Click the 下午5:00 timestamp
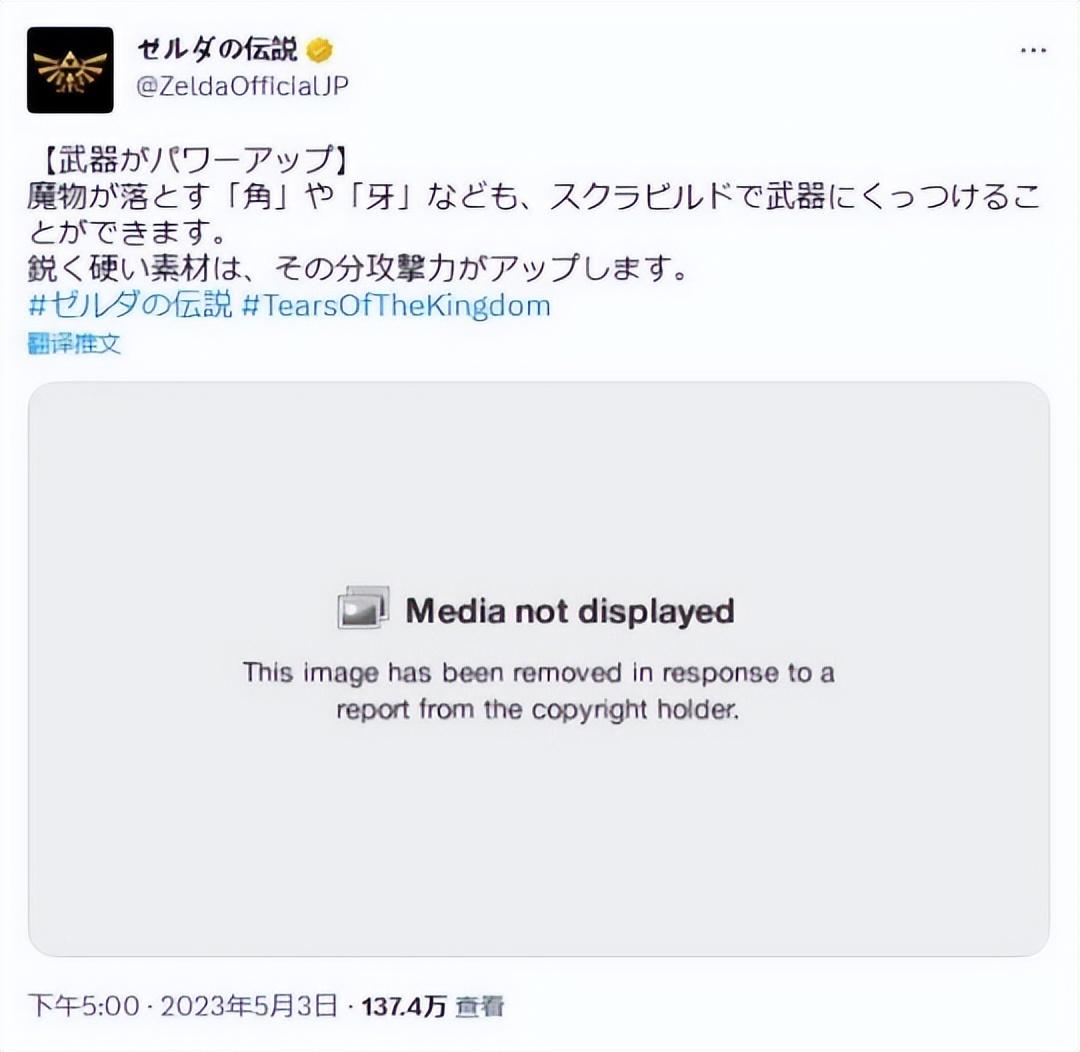1080x1052 pixels. pyautogui.click(x=84, y=1006)
